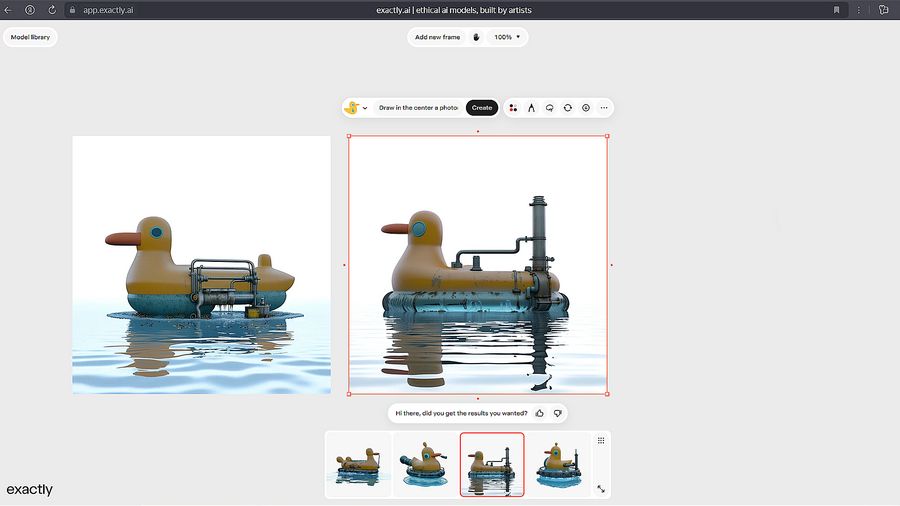Open the 100% zoom level dropdown

coord(508,37)
